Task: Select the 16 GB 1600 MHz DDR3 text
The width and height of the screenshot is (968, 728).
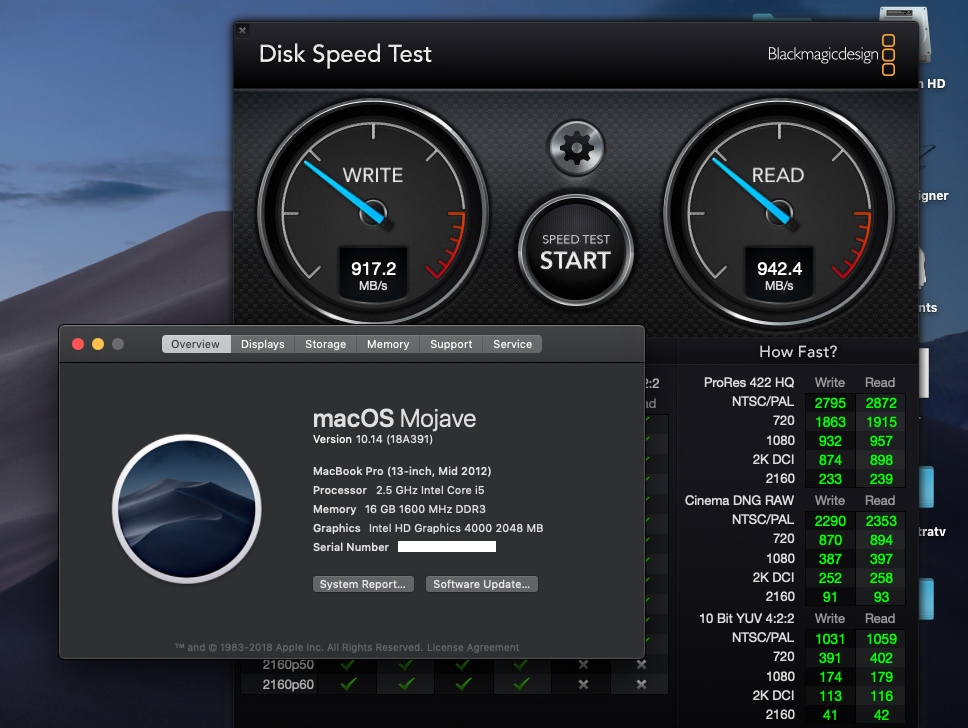Action: tap(425, 509)
